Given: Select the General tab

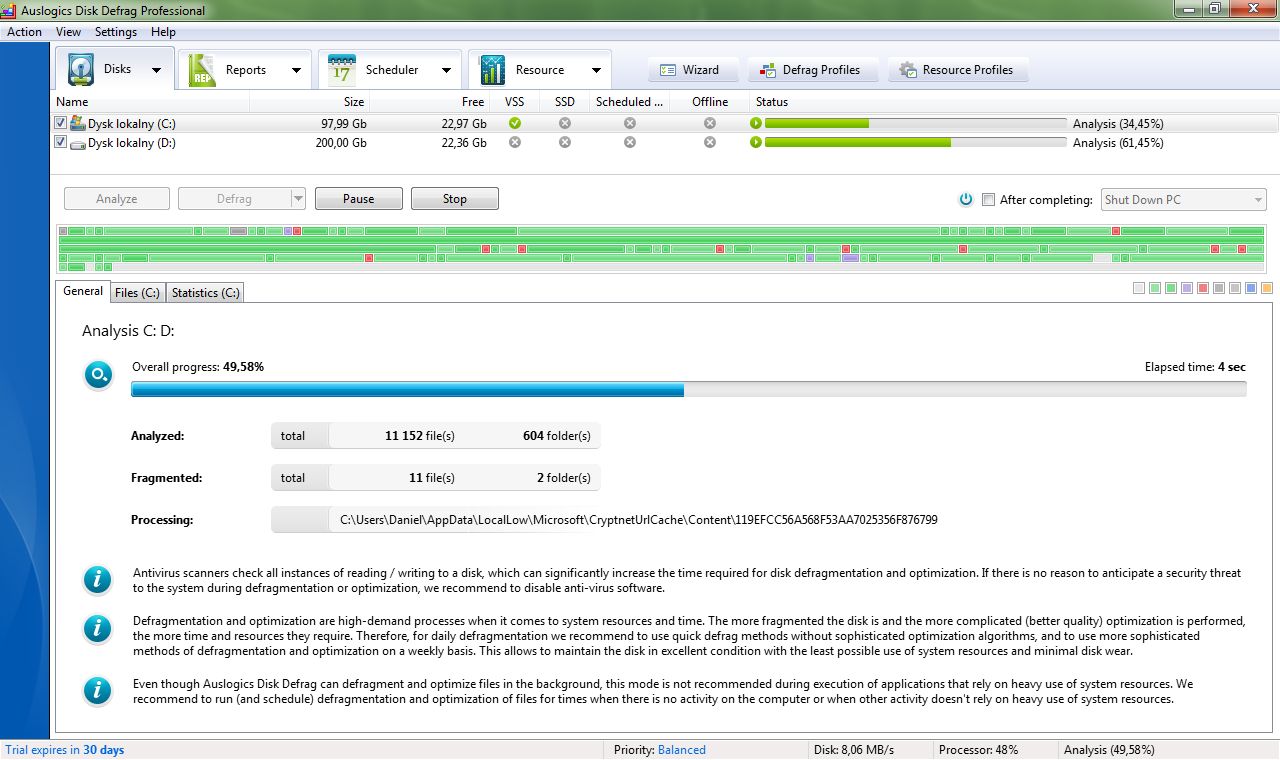Looking at the screenshot, I should (x=83, y=291).
